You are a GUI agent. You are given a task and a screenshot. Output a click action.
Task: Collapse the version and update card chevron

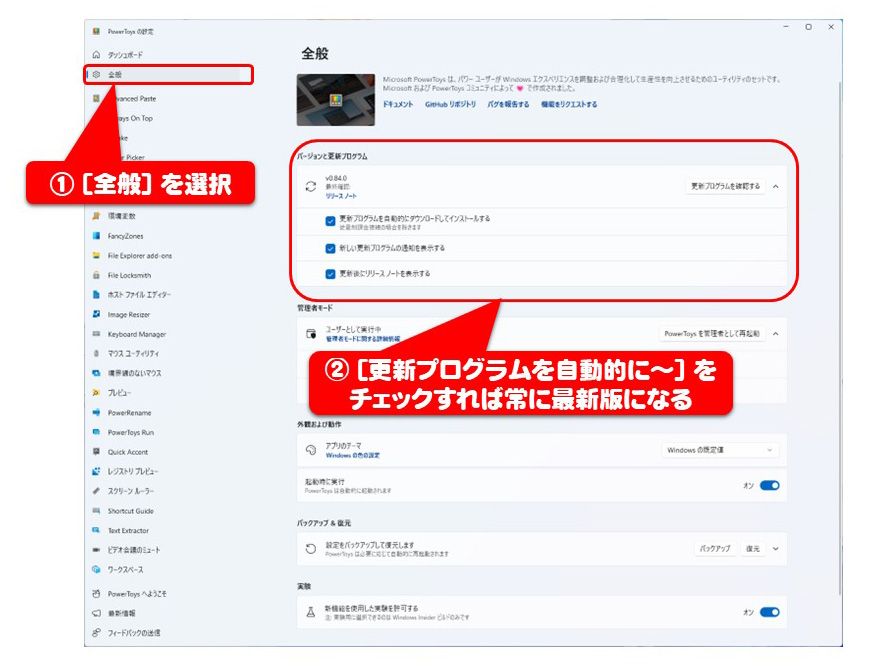(x=776, y=186)
